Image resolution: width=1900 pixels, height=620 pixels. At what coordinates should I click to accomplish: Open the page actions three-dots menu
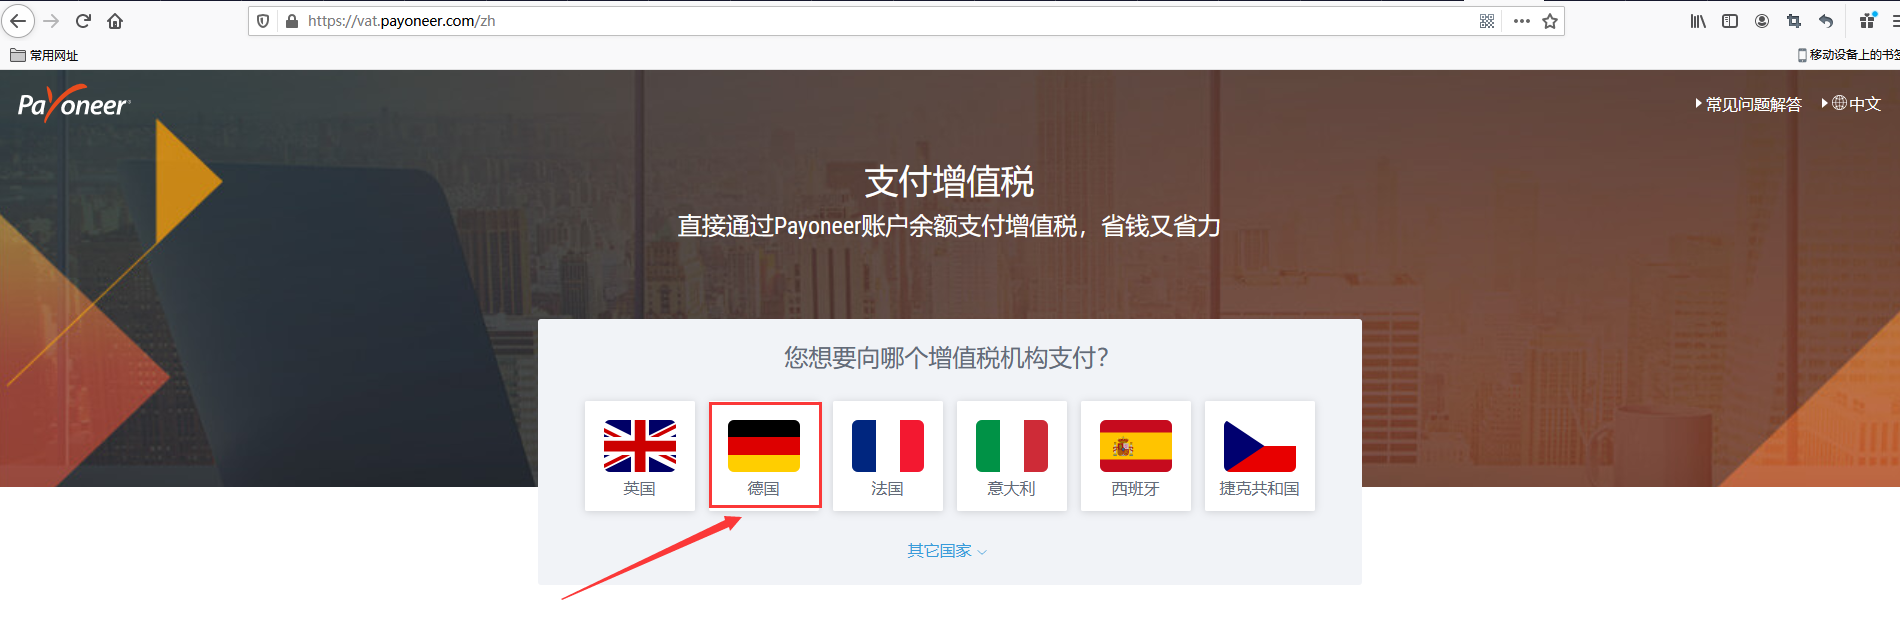point(1521,21)
